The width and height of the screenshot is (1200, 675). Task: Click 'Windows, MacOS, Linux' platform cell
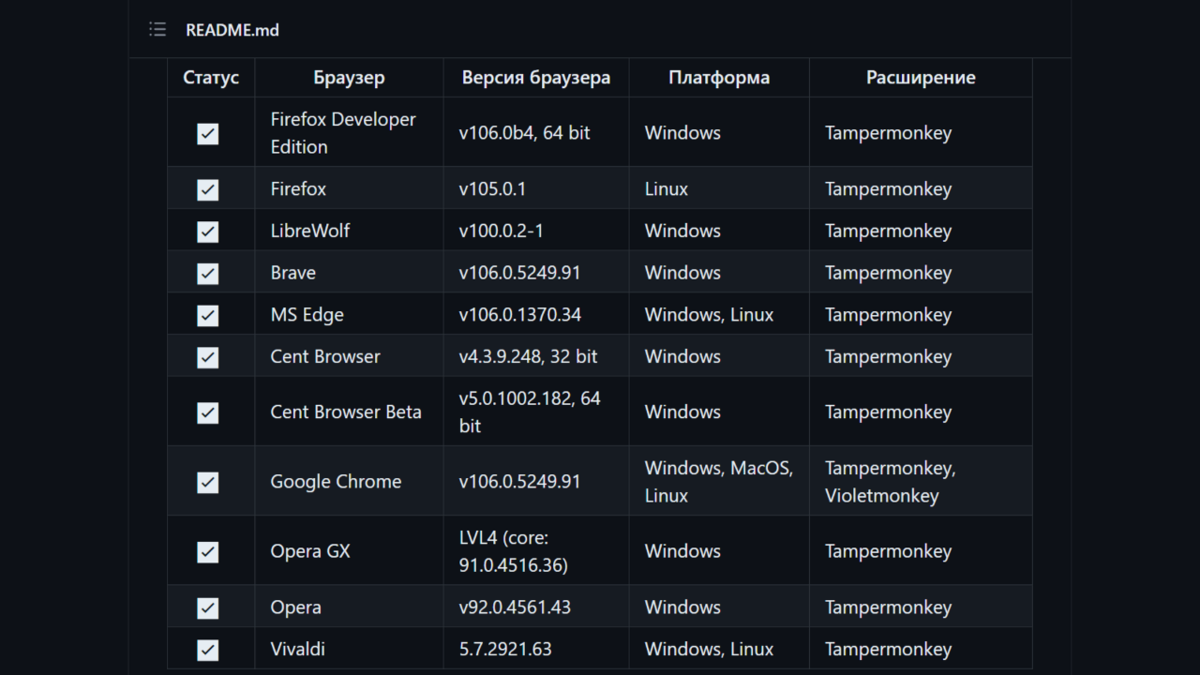pos(719,481)
